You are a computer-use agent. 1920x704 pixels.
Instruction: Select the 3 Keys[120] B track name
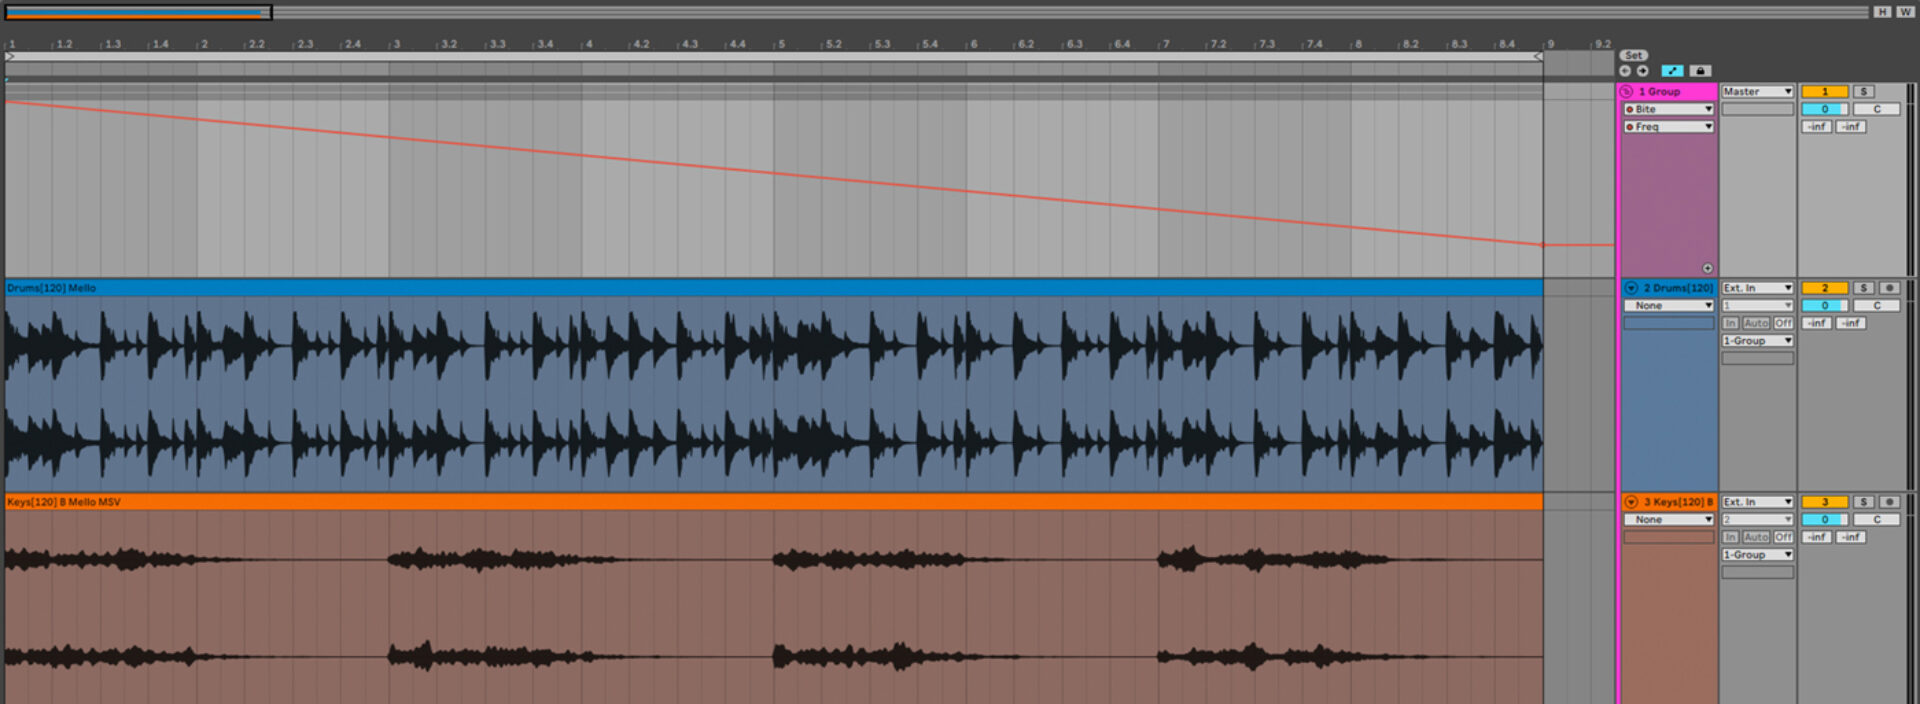pos(1678,502)
